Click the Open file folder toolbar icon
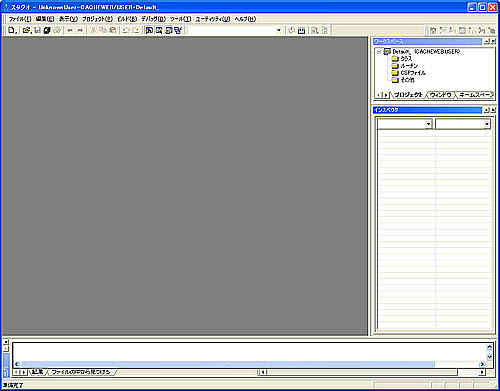 (26, 30)
